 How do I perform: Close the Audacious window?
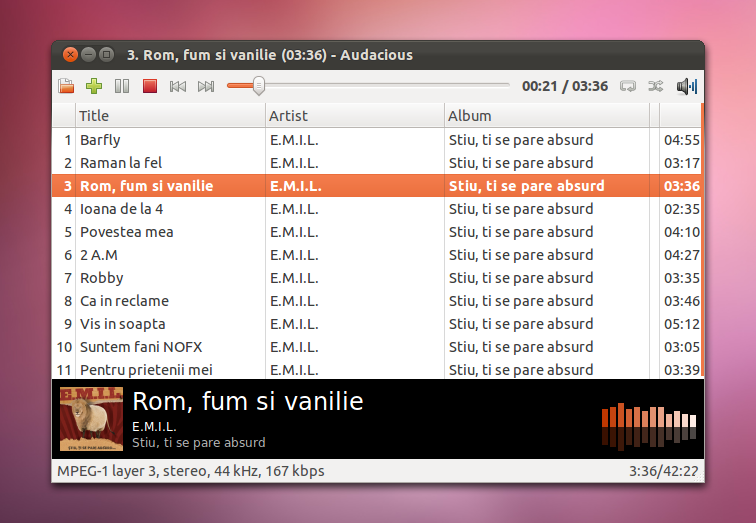point(70,54)
